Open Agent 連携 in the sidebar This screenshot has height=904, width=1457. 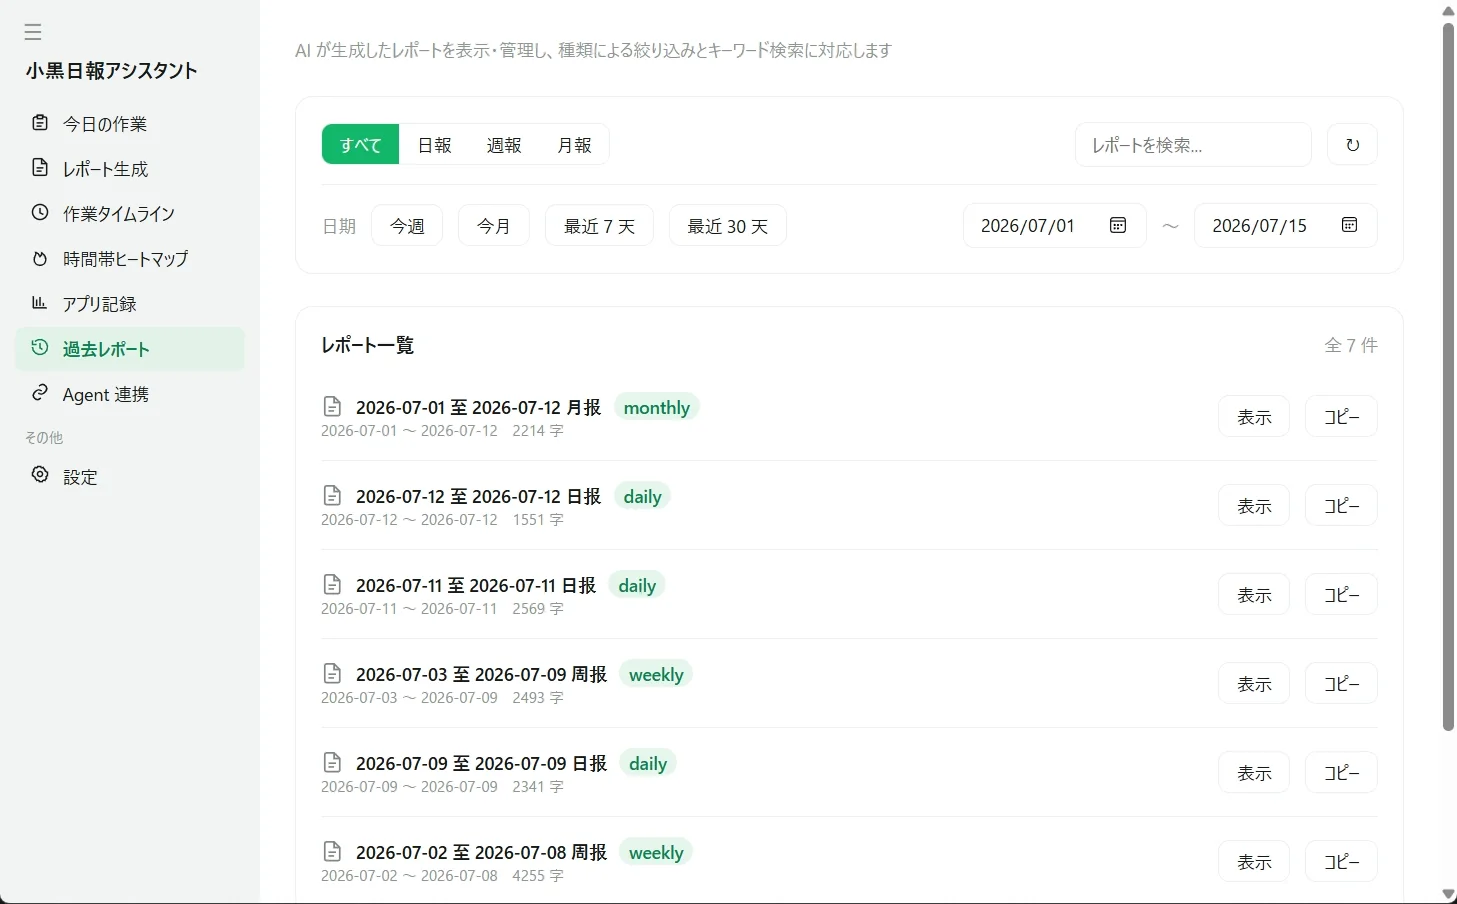[130, 394]
